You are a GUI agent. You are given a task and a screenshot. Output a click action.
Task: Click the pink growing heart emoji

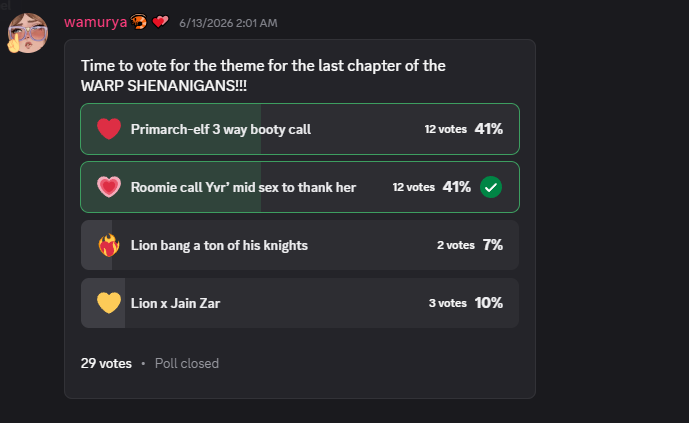(x=109, y=187)
